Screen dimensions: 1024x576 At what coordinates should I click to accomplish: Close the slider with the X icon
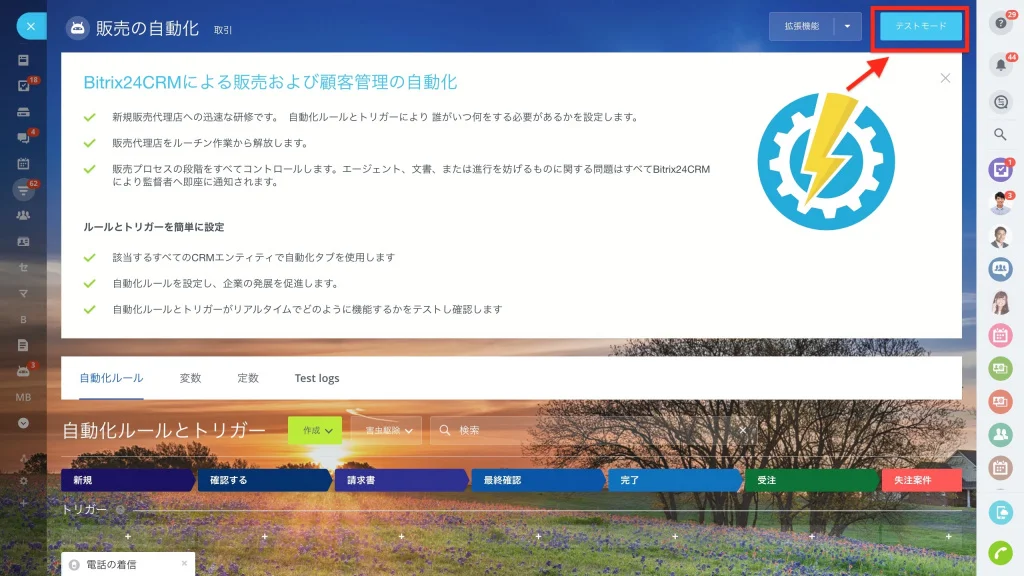click(31, 27)
